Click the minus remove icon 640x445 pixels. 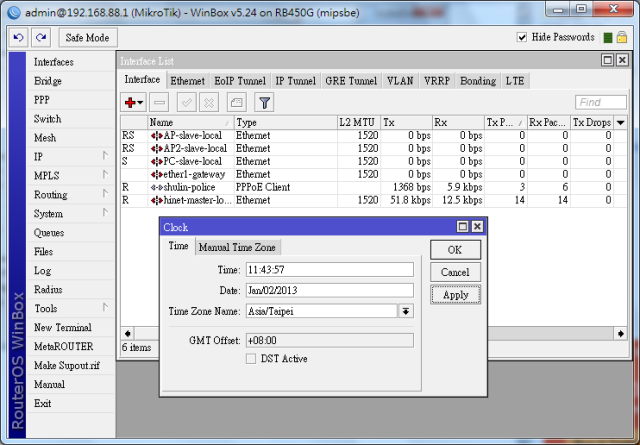click(159, 102)
